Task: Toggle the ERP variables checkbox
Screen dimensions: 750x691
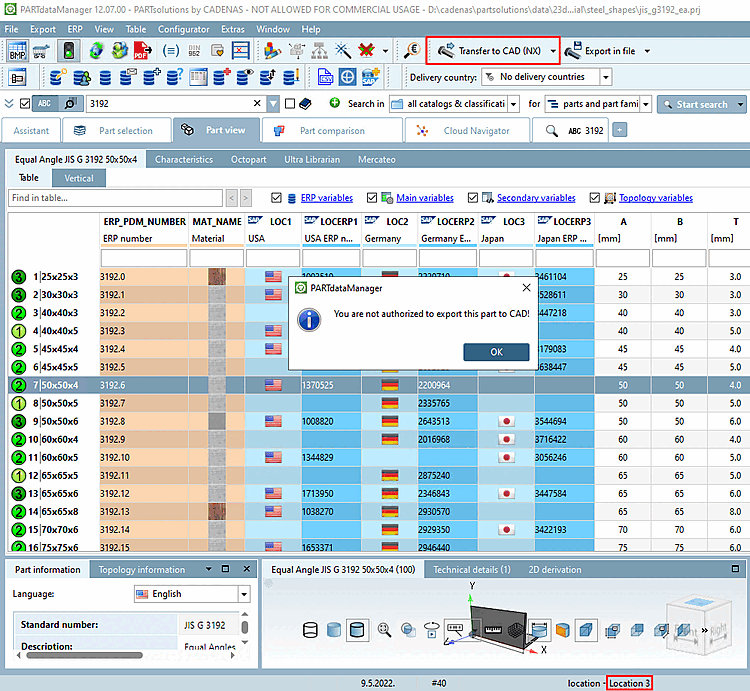Action: pos(277,198)
